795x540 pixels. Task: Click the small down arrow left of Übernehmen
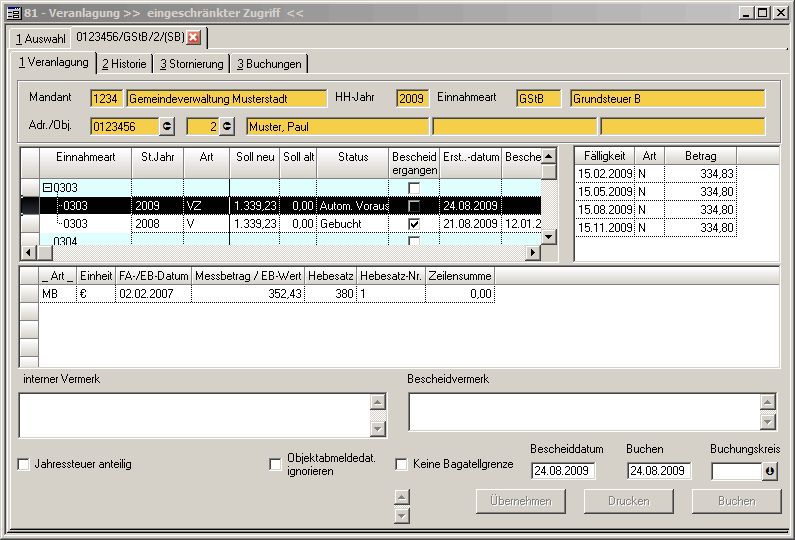click(x=401, y=515)
